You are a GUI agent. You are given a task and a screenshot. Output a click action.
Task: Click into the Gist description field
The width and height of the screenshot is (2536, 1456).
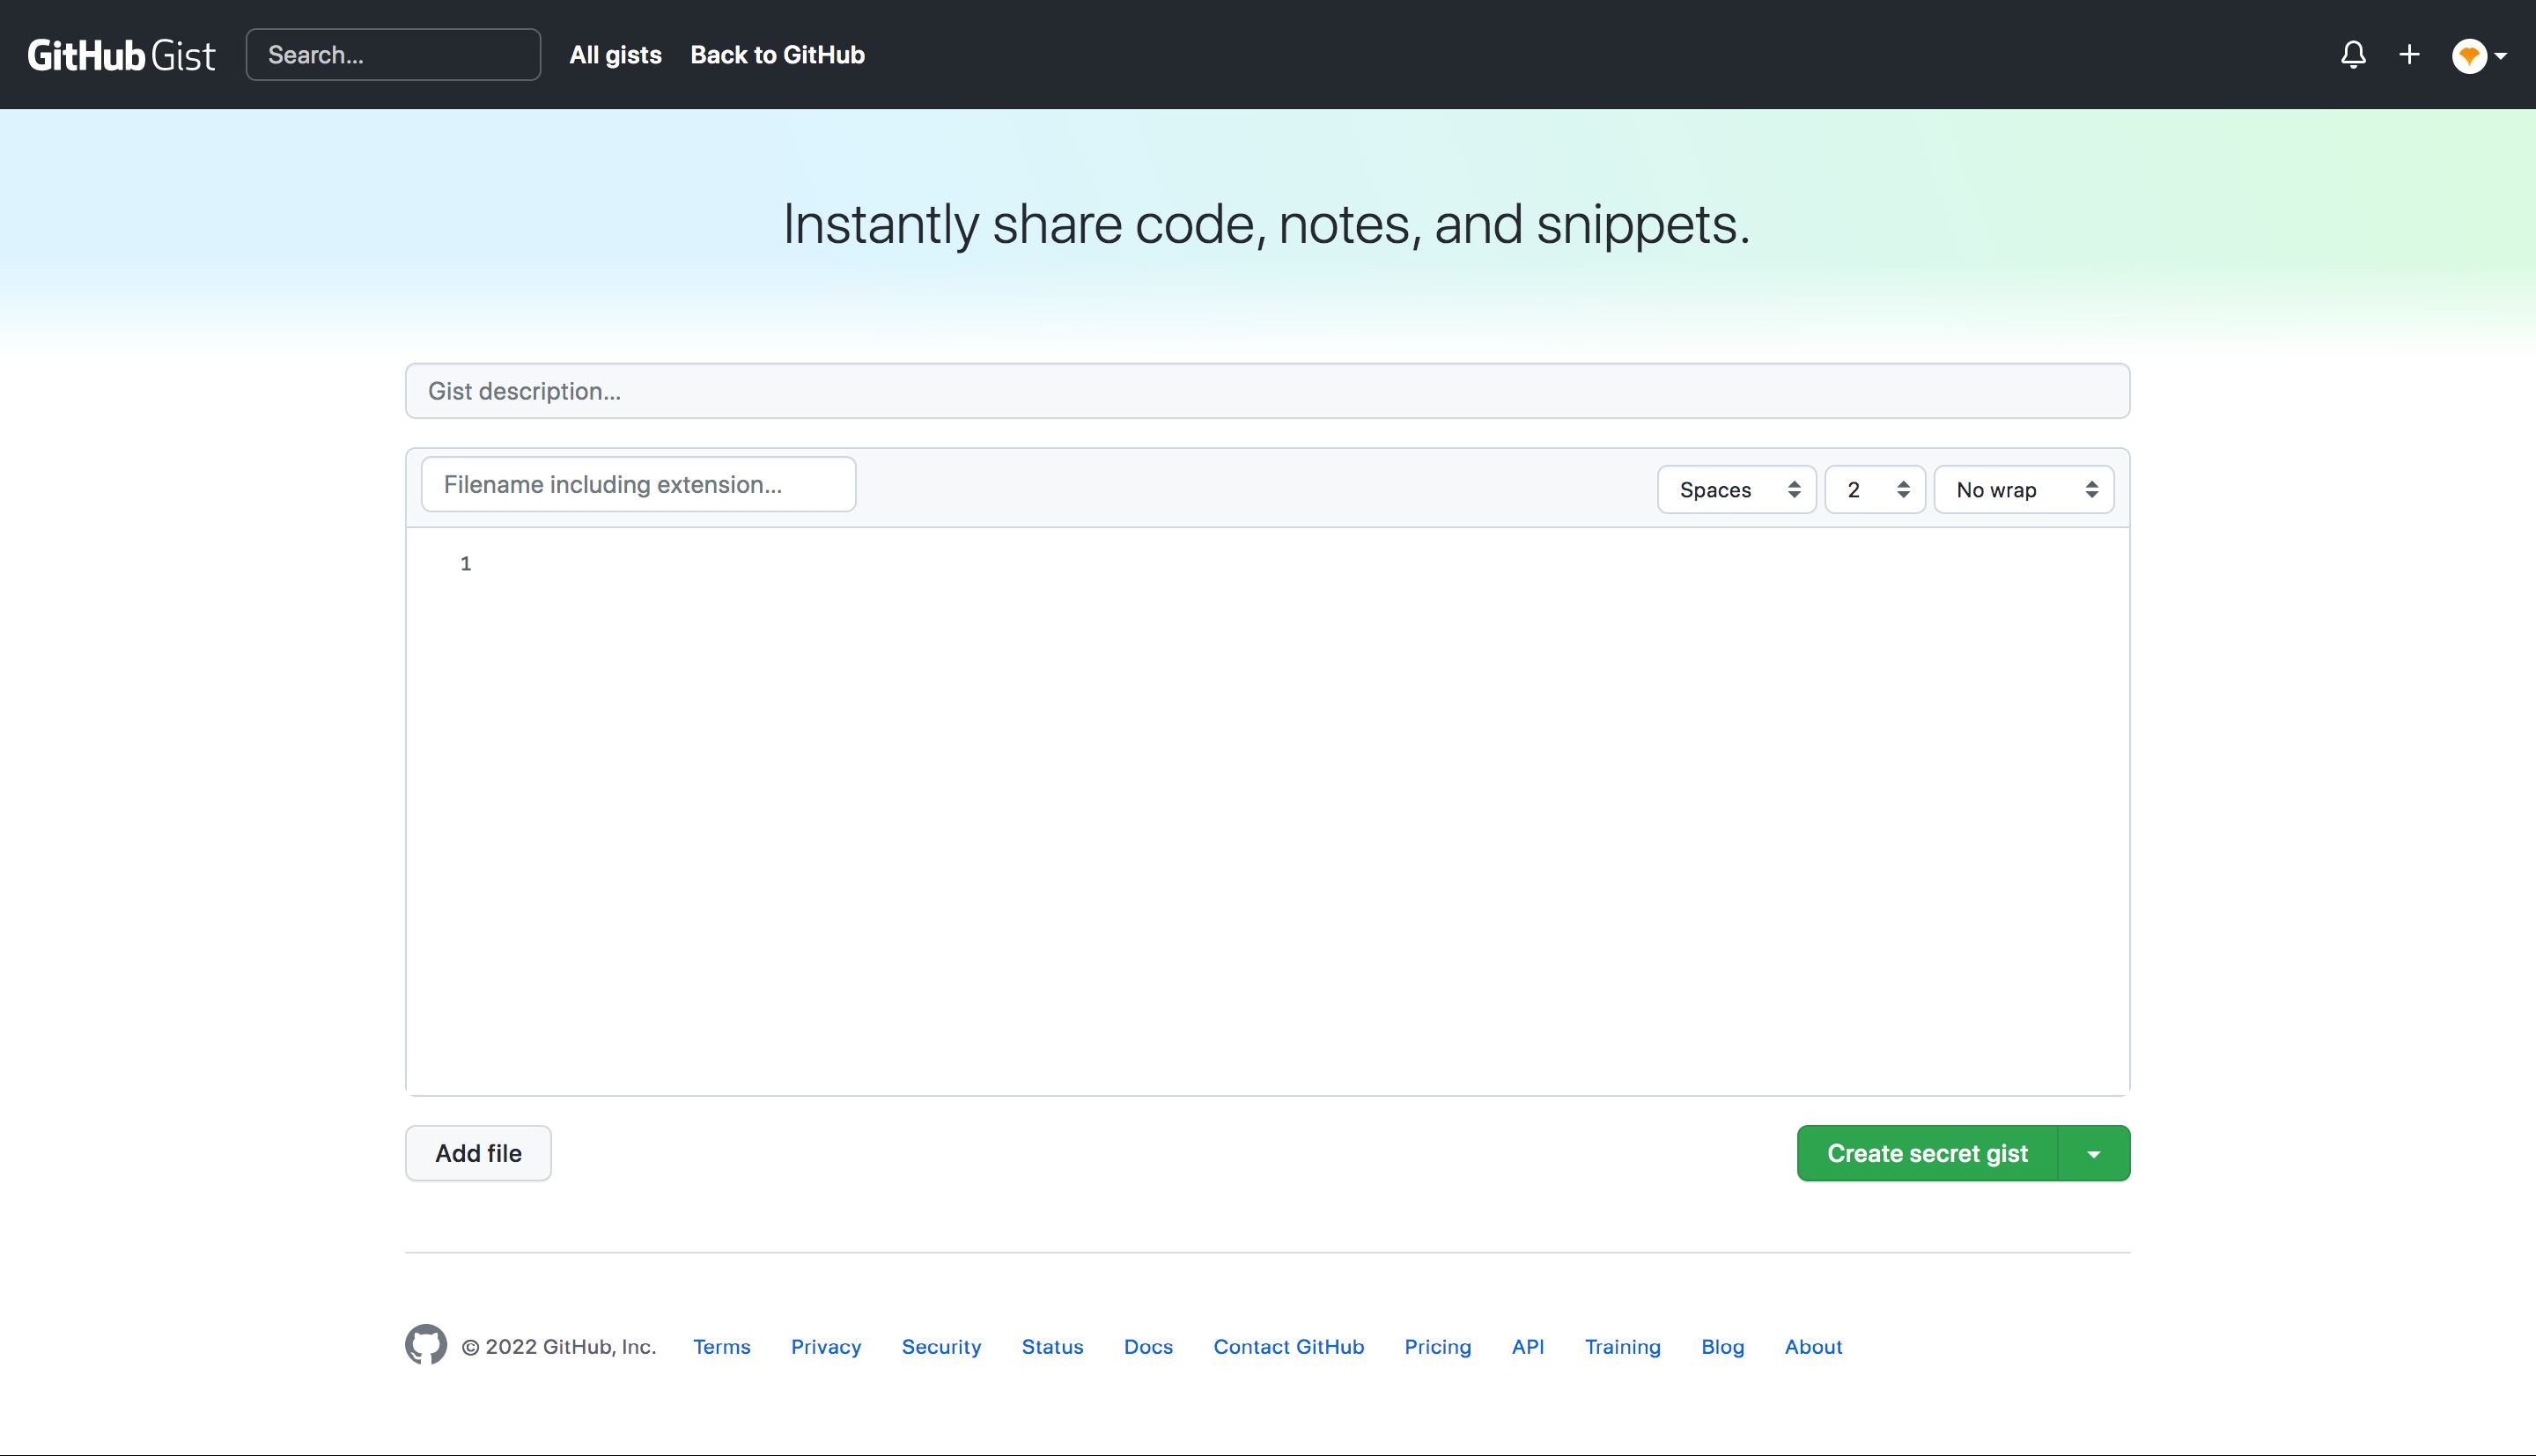[x=1267, y=391]
